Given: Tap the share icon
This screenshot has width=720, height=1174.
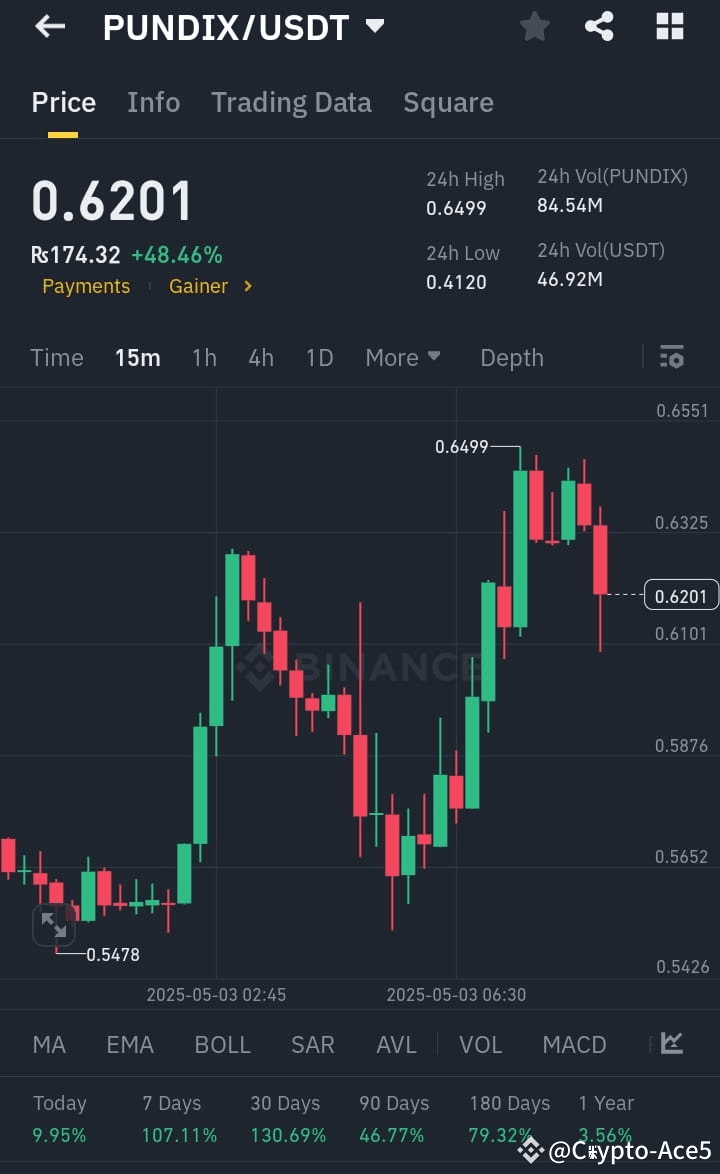Looking at the screenshot, I should pyautogui.click(x=599, y=26).
